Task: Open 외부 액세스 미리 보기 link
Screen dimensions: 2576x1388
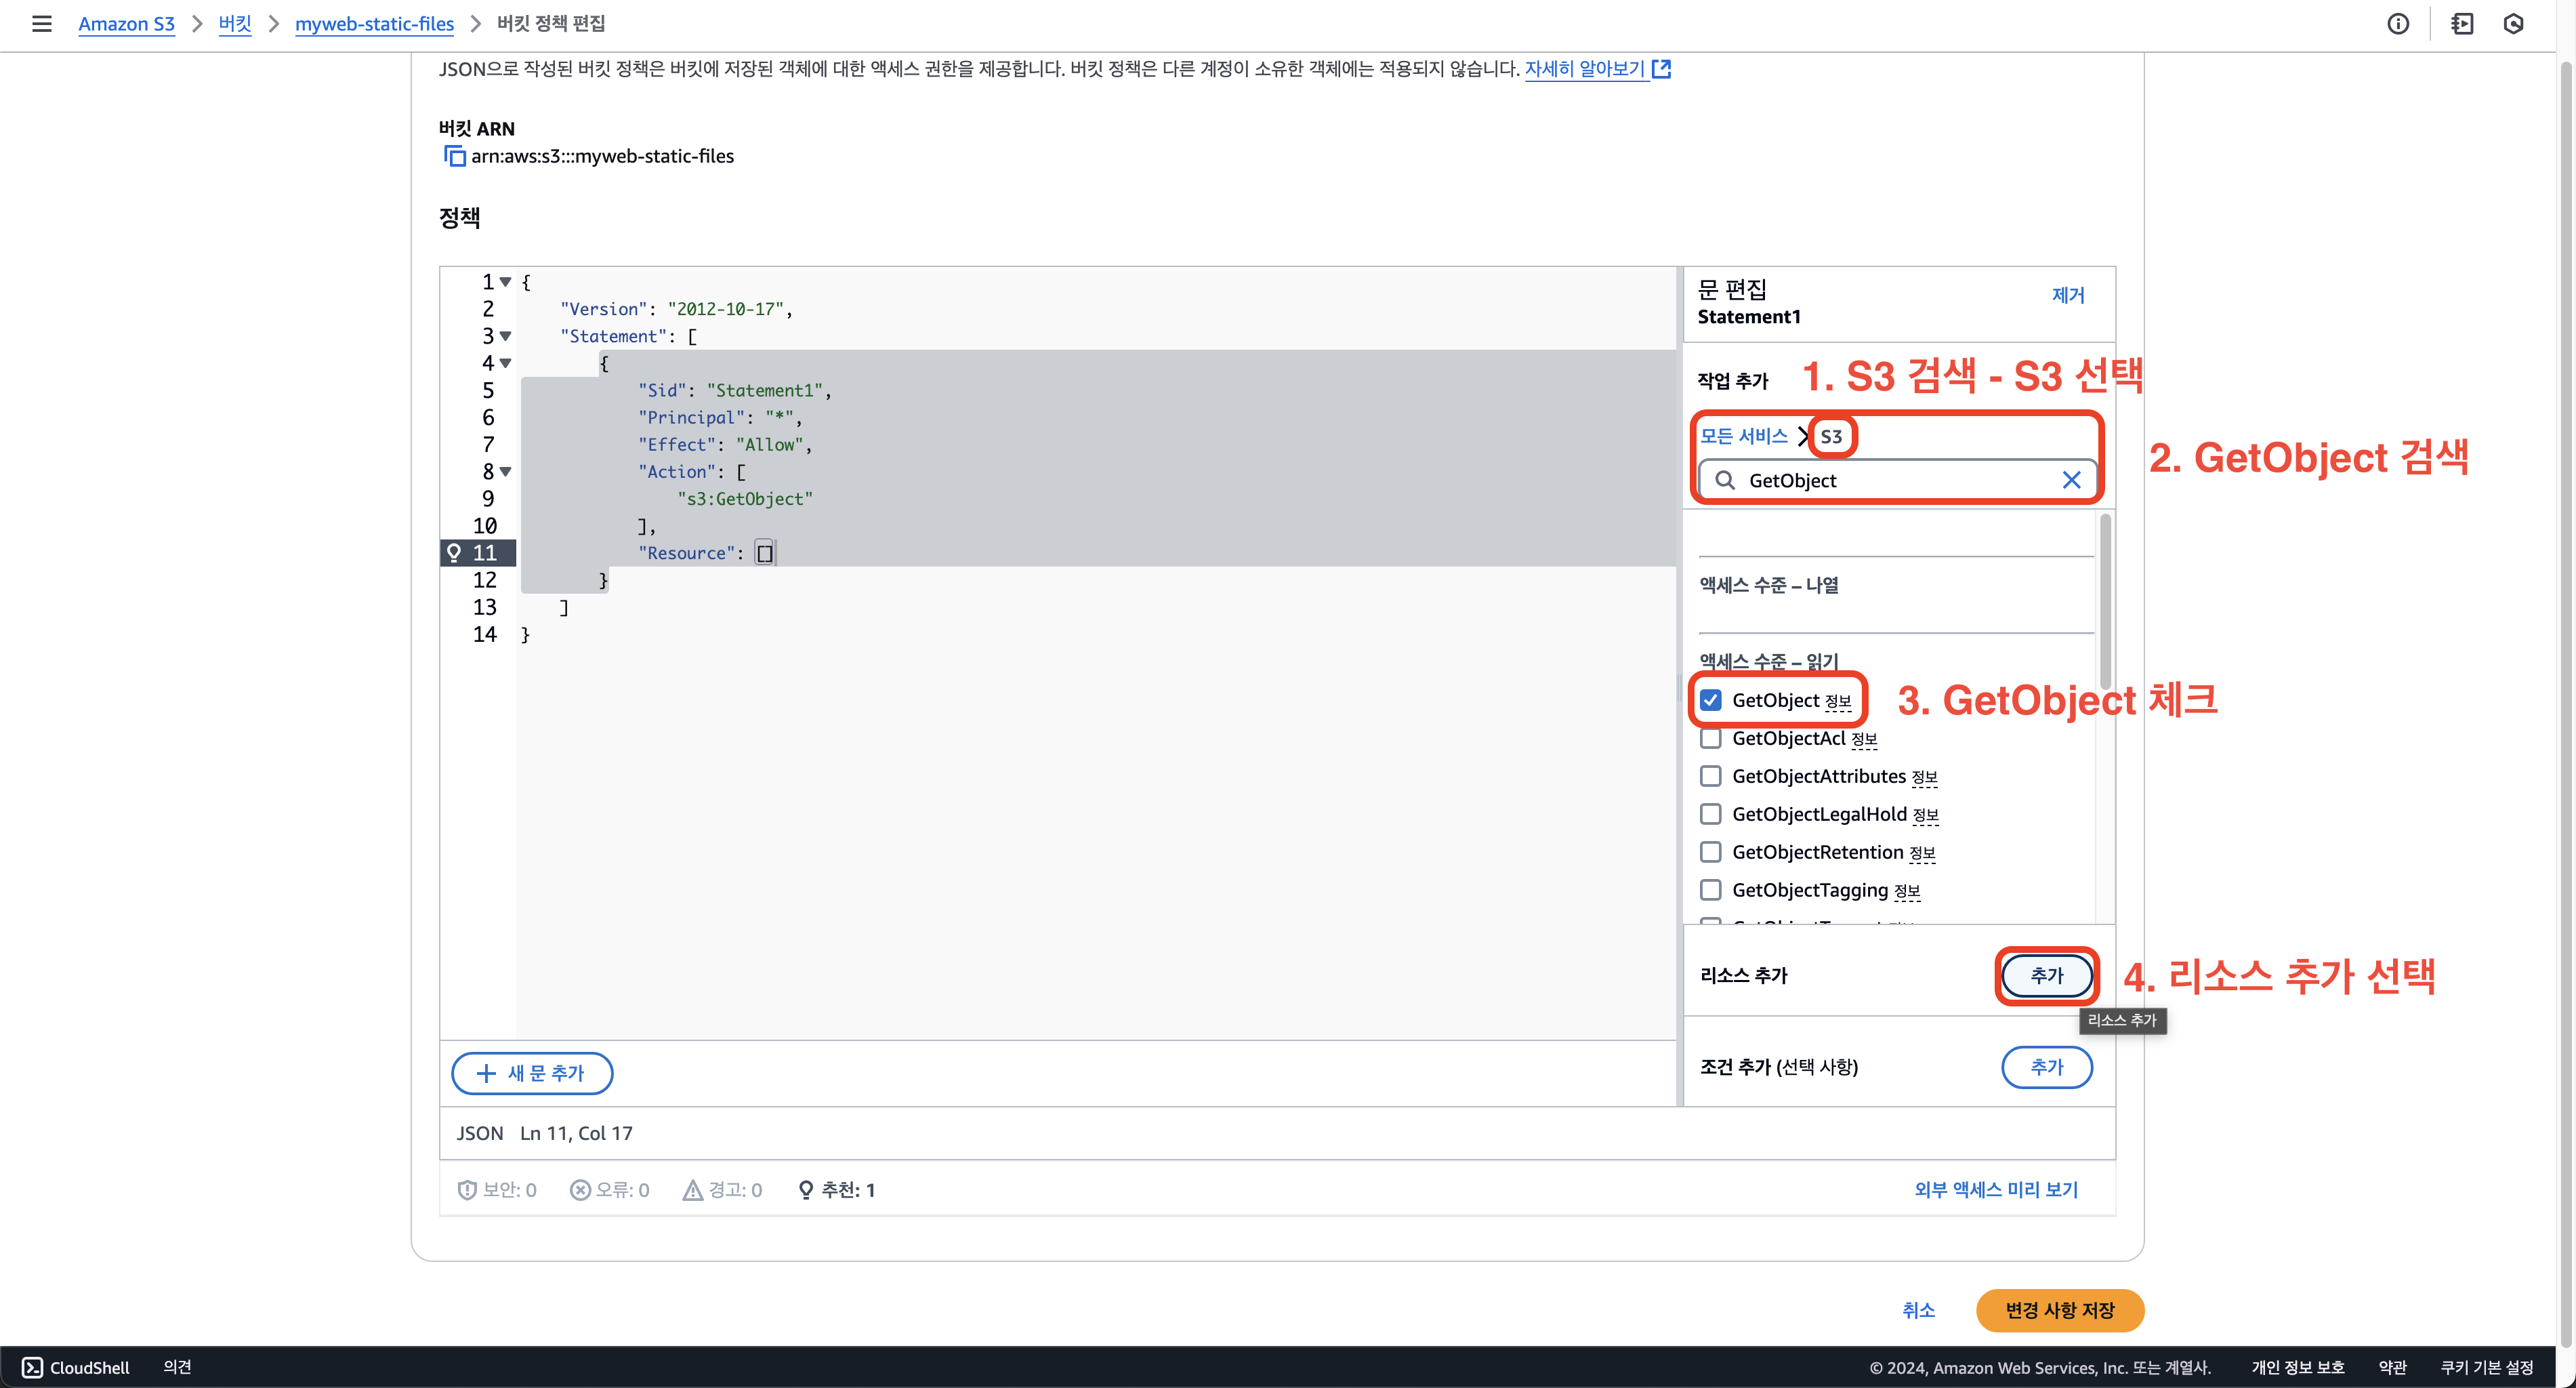Action: point(1996,1190)
